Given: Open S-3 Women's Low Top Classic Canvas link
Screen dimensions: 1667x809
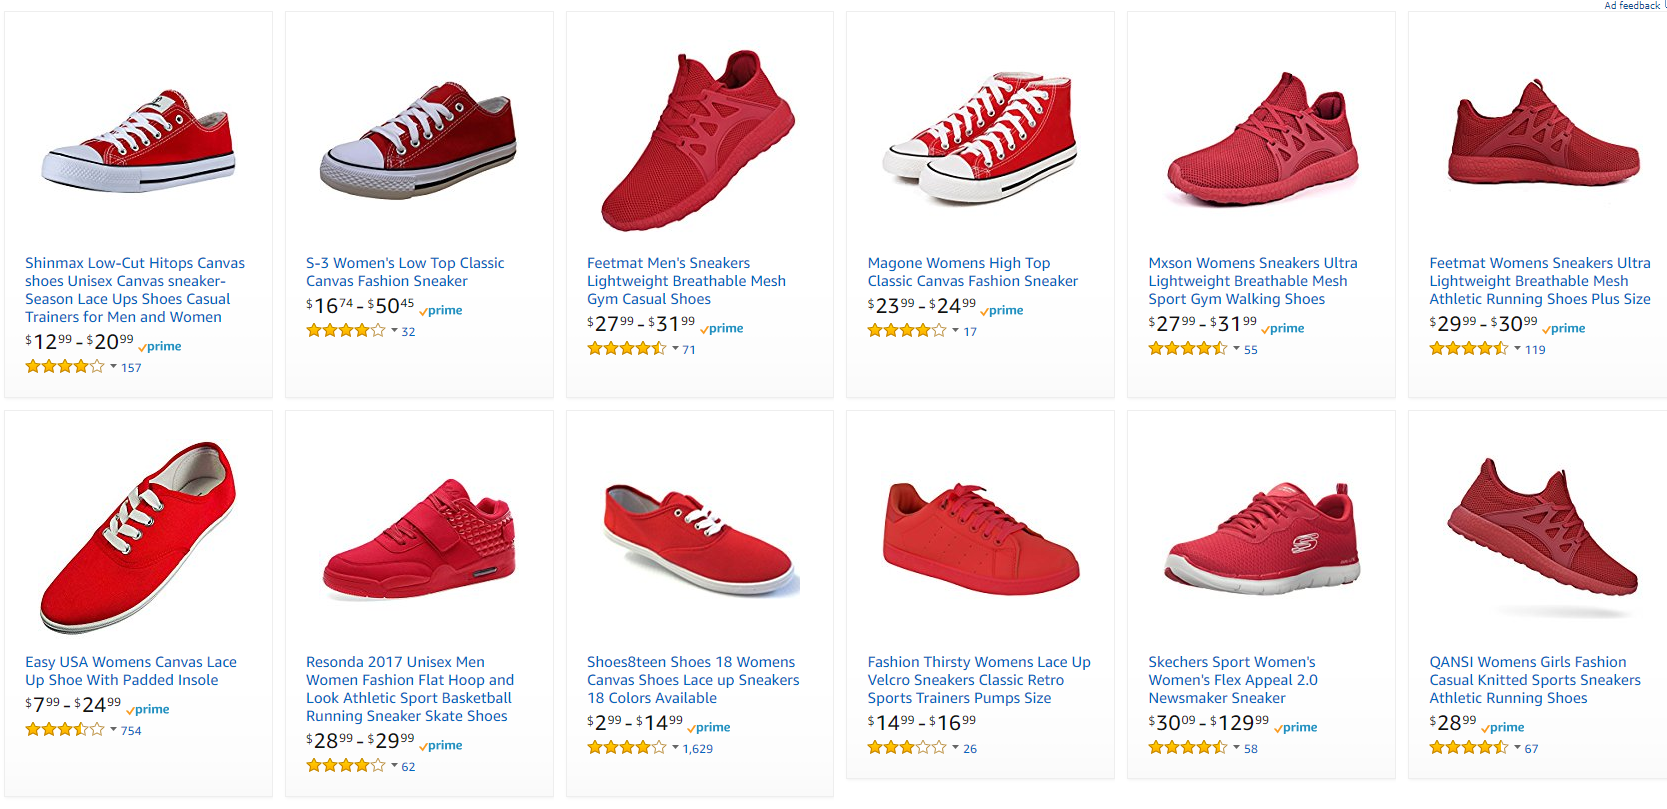Looking at the screenshot, I should click(405, 272).
